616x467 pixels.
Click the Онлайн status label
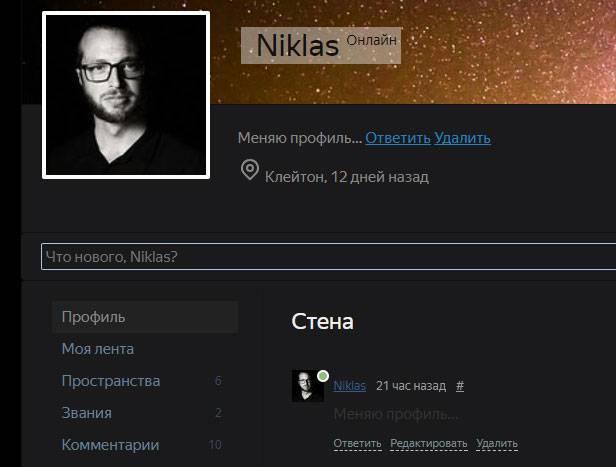pyautogui.click(x=372, y=40)
